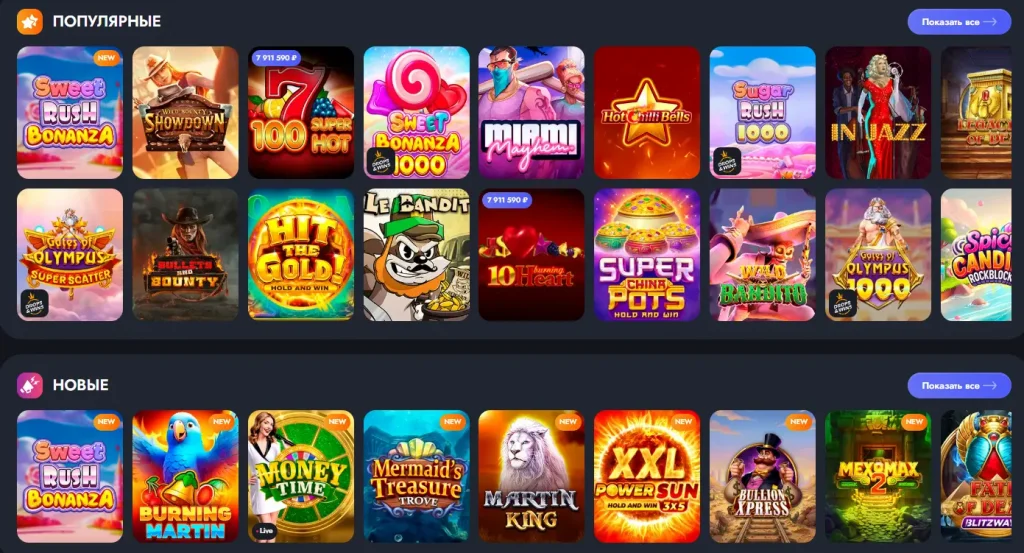Click Drops & Wins badge on Gates of Olympus 1000
The width and height of the screenshot is (1024, 553).
point(842,304)
